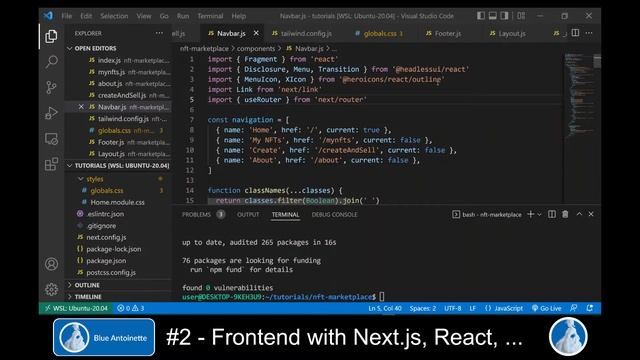Switch to the Debug Console tab
This screenshot has height=360, width=640.
point(334,214)
